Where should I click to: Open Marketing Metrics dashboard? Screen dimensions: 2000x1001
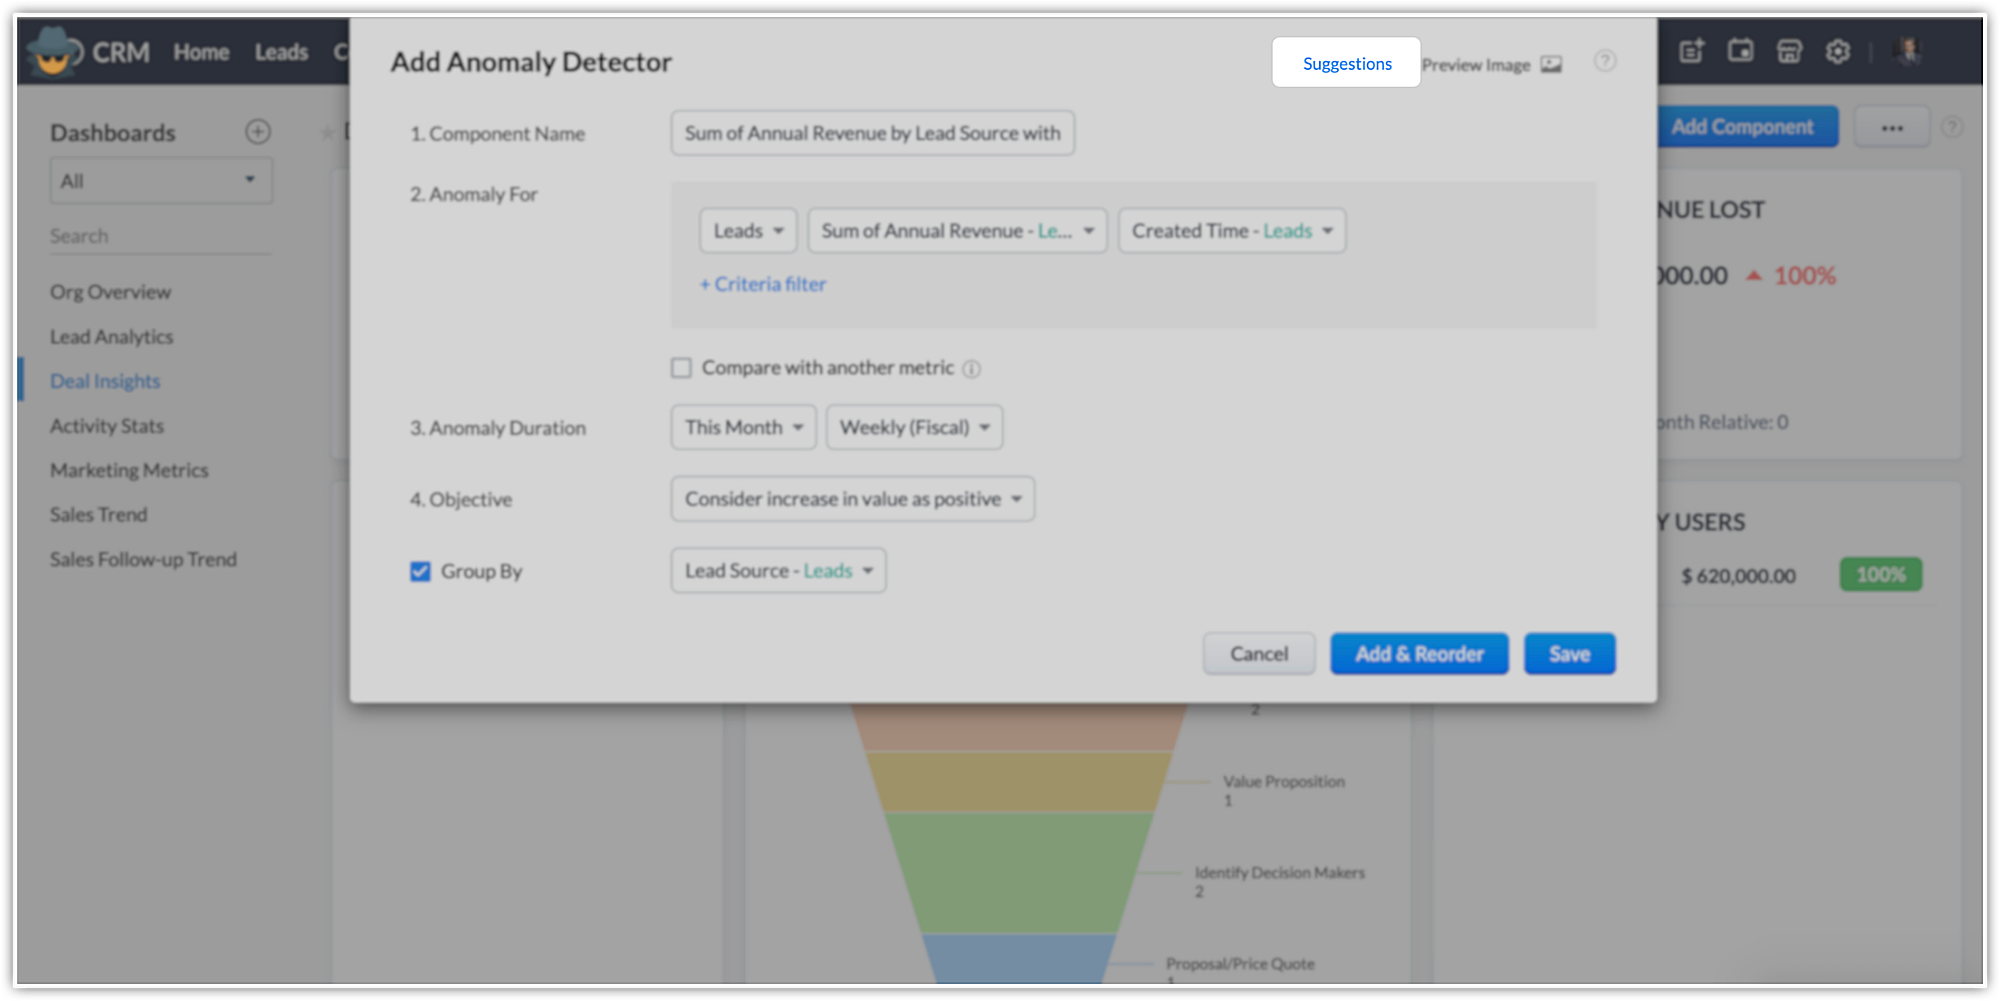[x=129, y=470]
